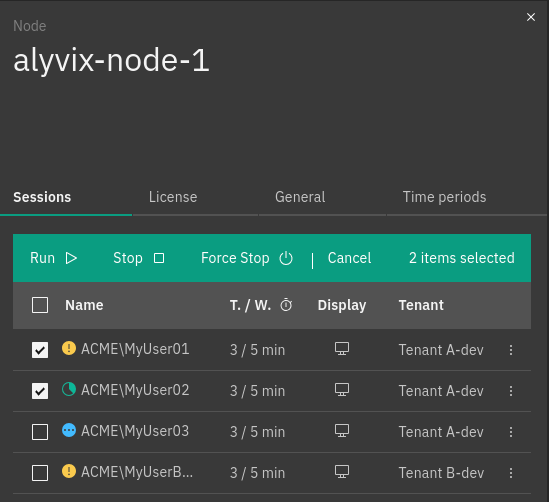This screenshot has width=549, height=502.
Task: Check the ACME\MyUserB session checkbox
Action: point(40,473)
